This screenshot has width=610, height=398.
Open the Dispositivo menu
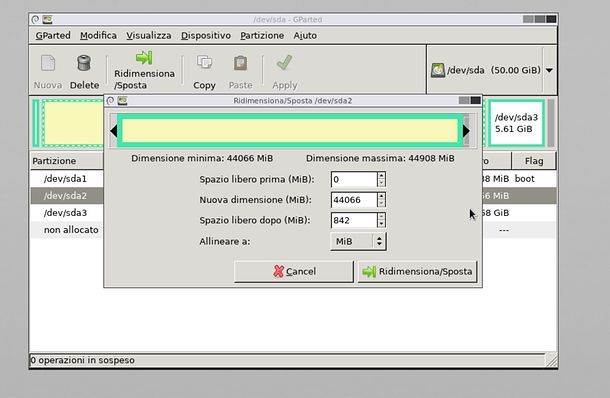pyautogui.click(x=206, y=35)
